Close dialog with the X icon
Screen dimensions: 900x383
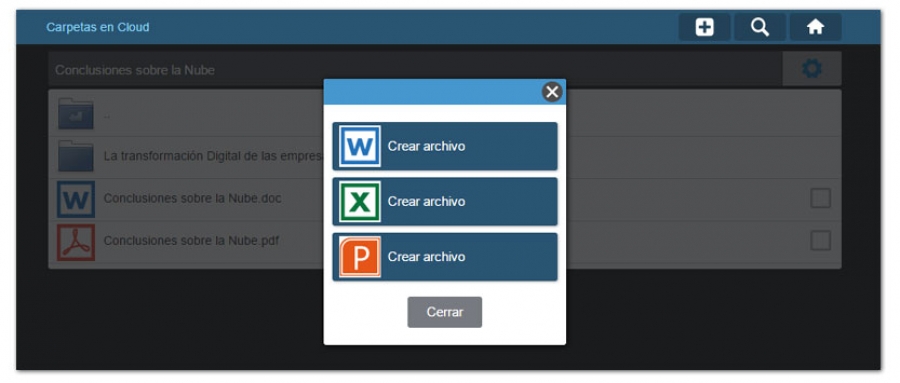(552, 92)
